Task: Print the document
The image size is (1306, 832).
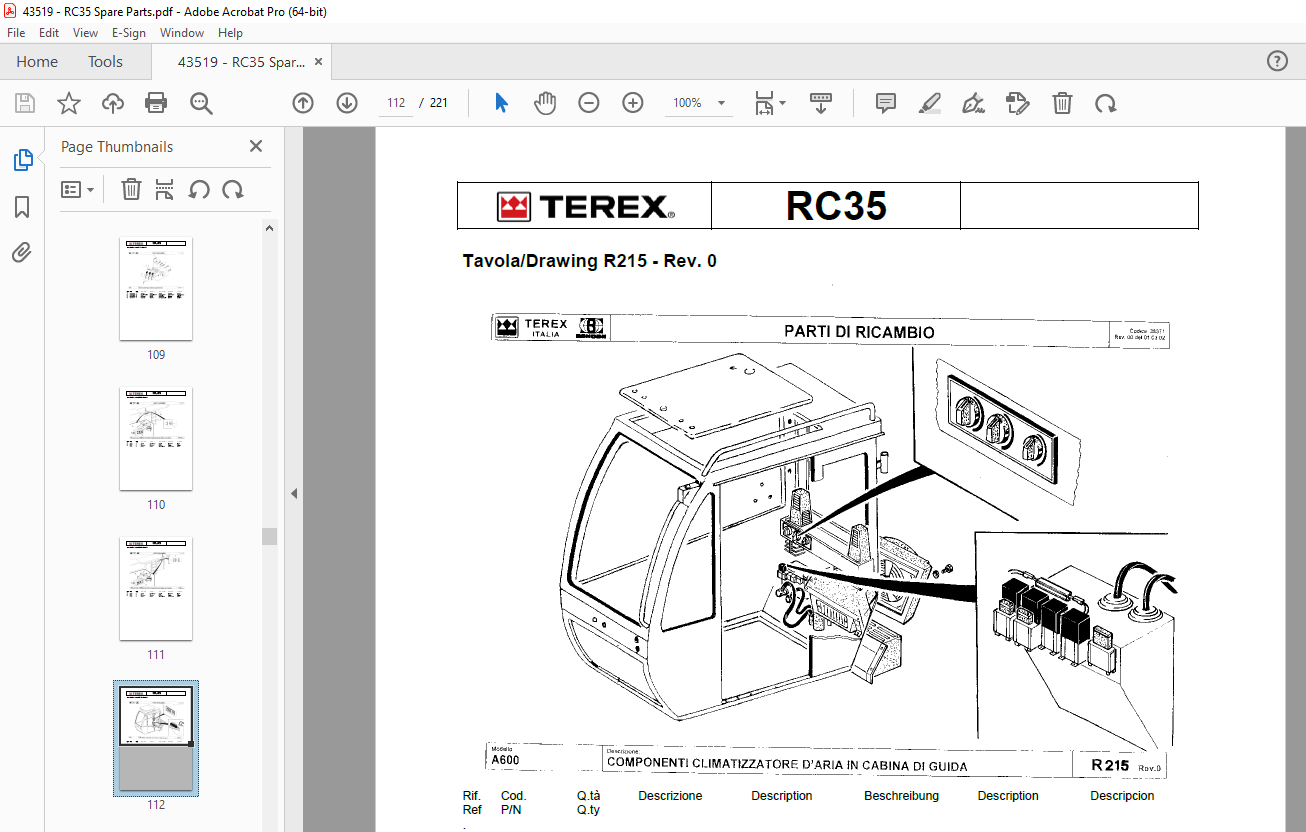Action: 156,103
